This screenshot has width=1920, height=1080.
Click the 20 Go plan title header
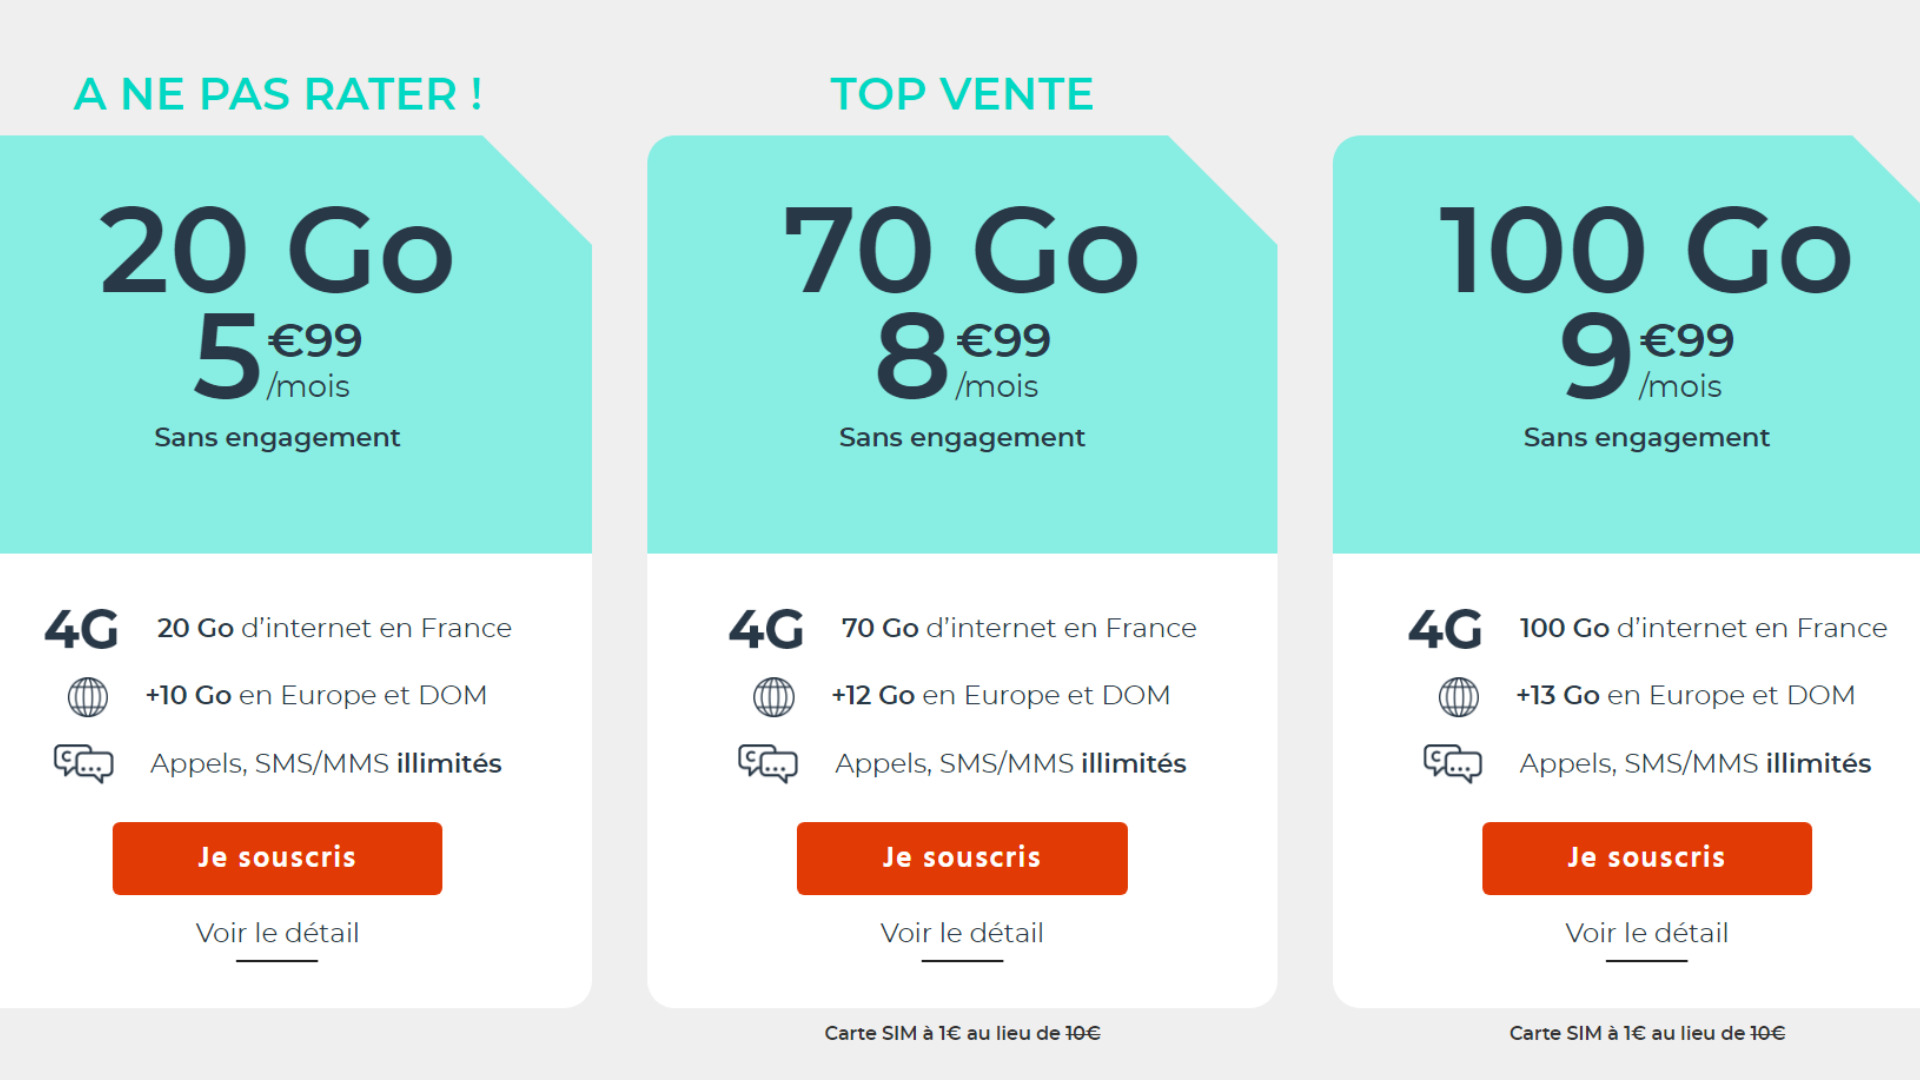pyautogui.click(x=277, y=250)
